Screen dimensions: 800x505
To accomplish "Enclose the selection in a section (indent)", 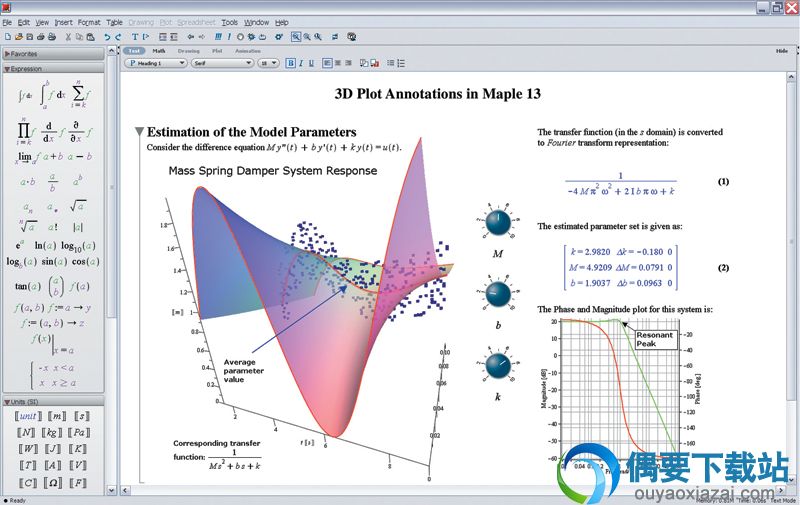I will 163,37.
